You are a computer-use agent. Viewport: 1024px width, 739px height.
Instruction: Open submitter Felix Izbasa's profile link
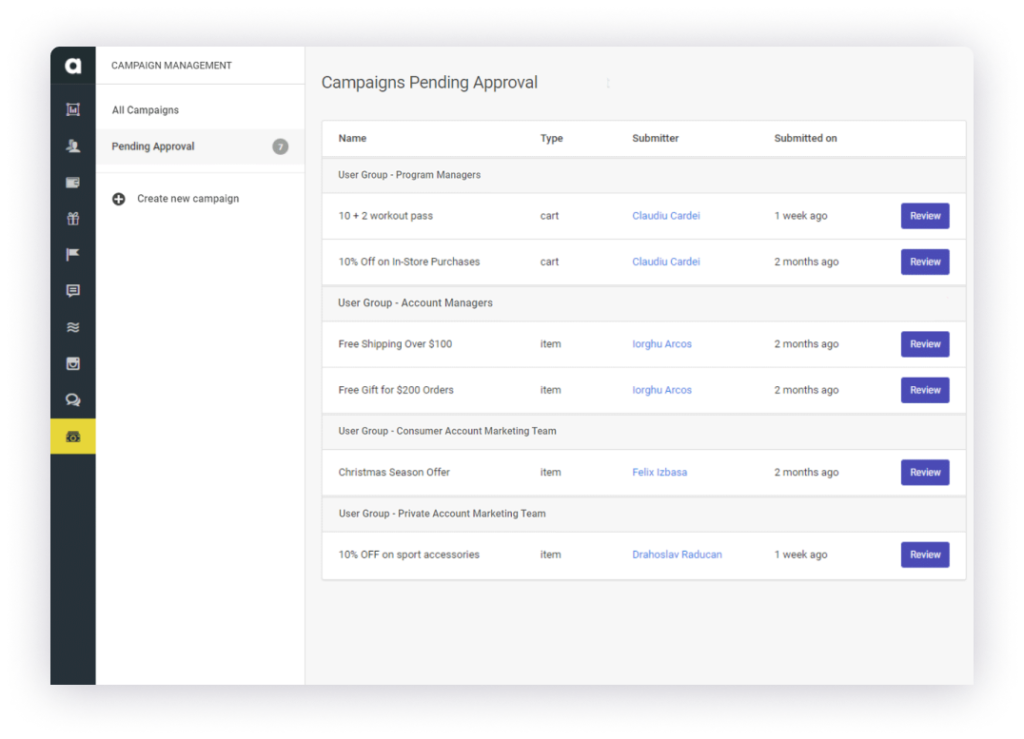[659, 472]
